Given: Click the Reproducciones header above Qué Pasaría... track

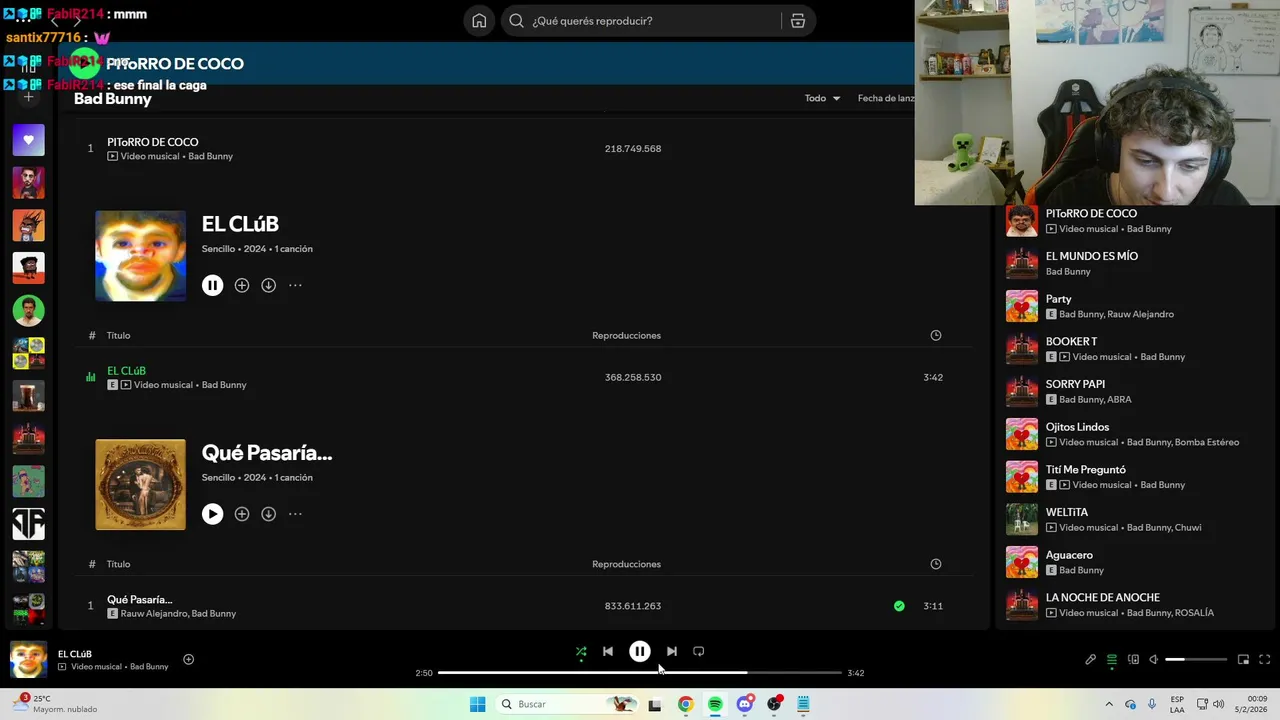Looking at the screenshot, I should tap(626, 564).
